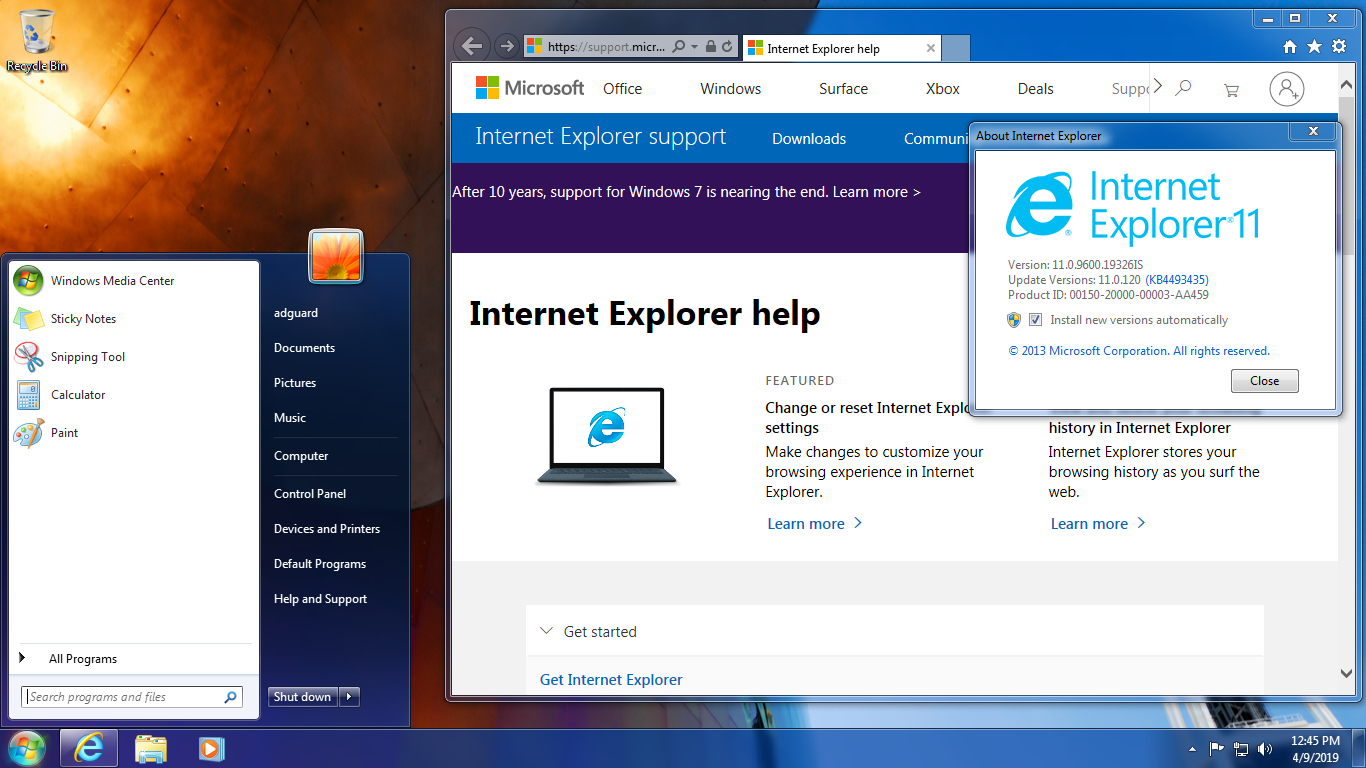Image resolution: width=1366 pixels, height=768 pixels.
Task: Close the Internet Explorer help tab
Action: tap(931, 48)
